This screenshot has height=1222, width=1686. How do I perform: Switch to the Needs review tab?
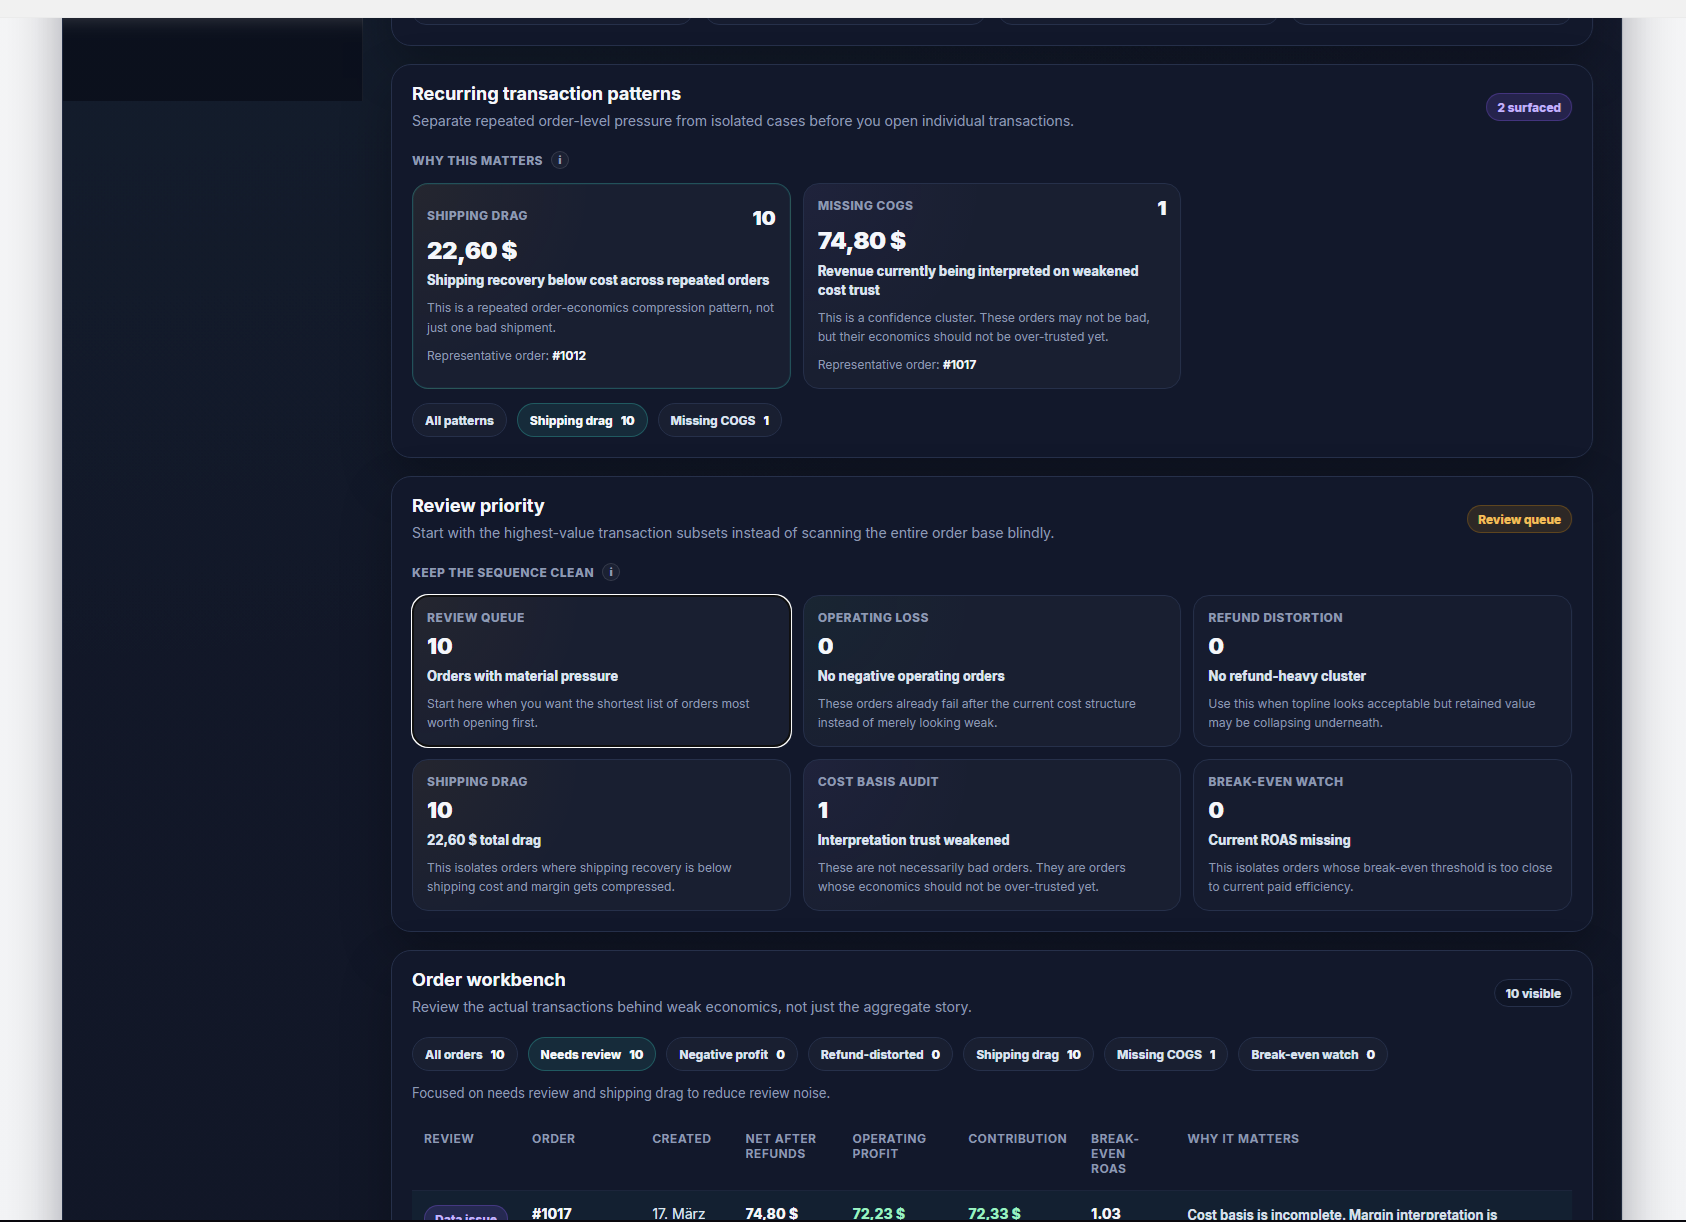coord(591,1055)
